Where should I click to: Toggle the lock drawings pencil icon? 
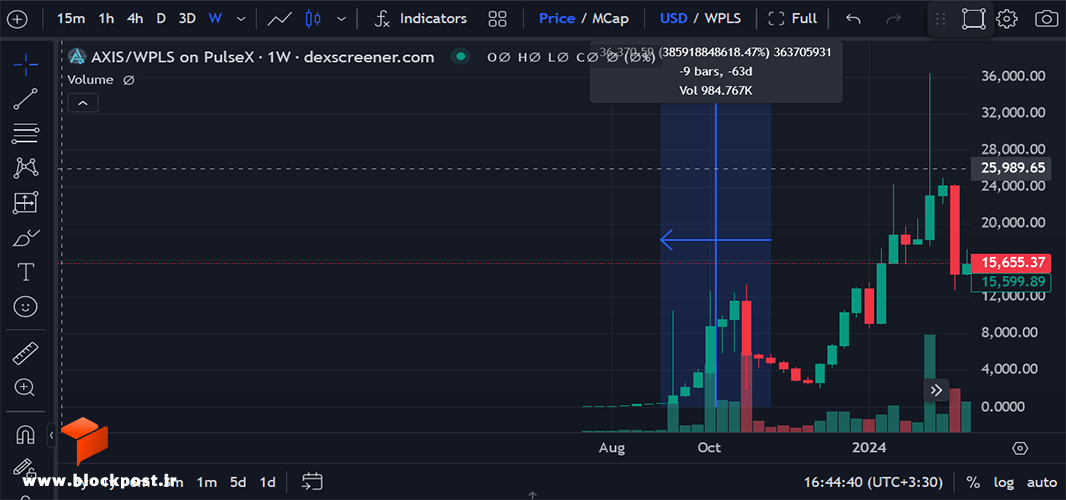[x=24, y=467]
